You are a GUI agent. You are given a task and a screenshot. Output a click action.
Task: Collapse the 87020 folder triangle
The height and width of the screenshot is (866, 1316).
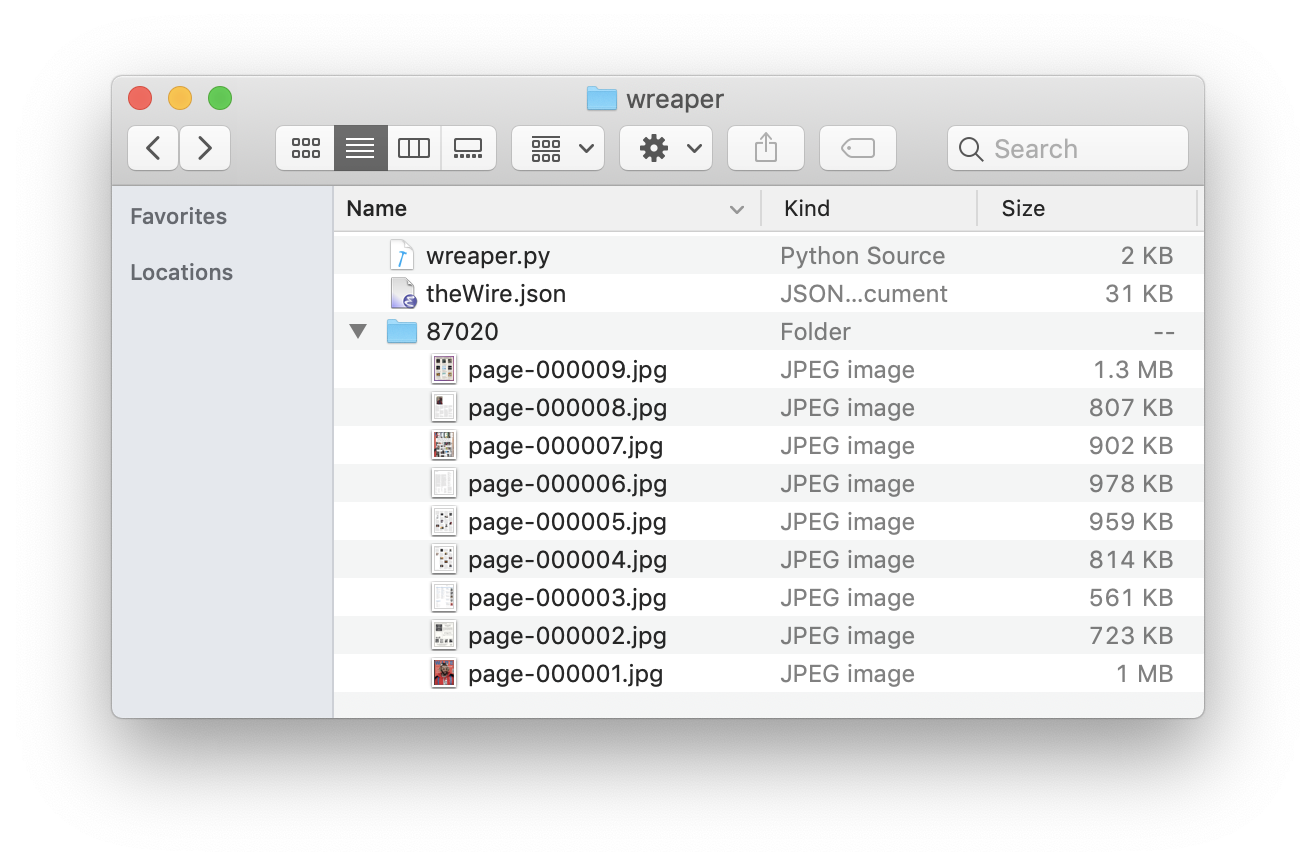tap(358, 332)
